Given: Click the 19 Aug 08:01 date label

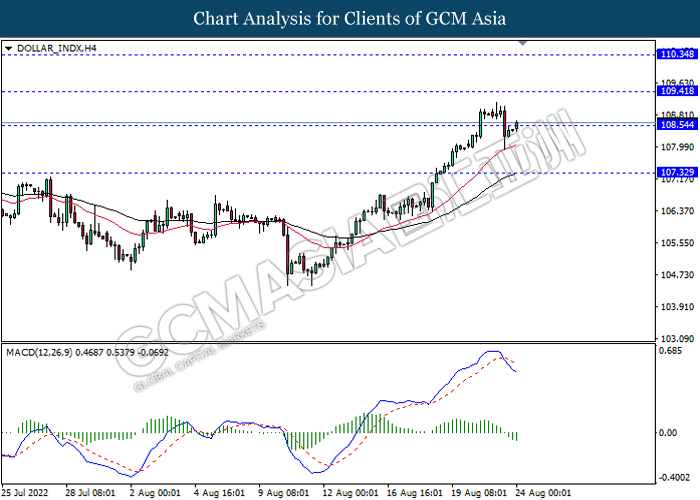Looking at the screenshot, I should [479, 493].
